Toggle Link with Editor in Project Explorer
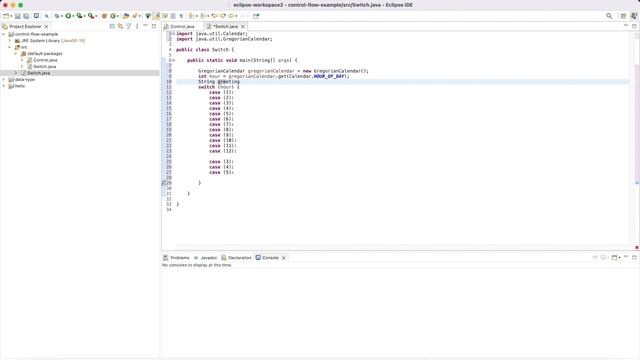This screenshot has height=360, width=640. [x=120, y=26]
